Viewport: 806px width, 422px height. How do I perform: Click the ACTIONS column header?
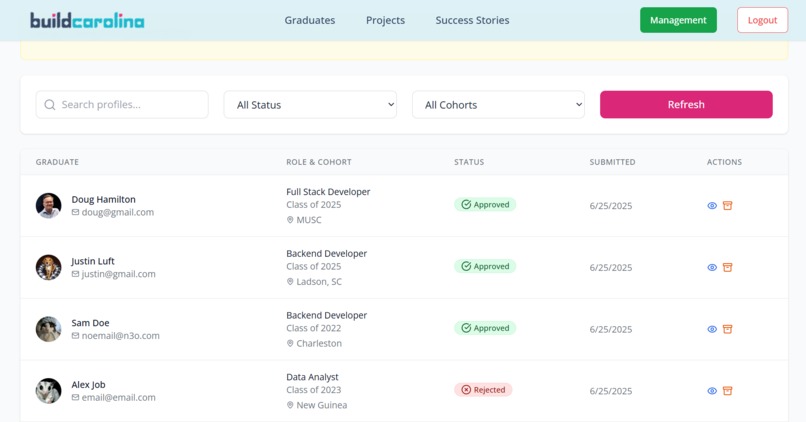pyautogui.click(x=724, y=162)
